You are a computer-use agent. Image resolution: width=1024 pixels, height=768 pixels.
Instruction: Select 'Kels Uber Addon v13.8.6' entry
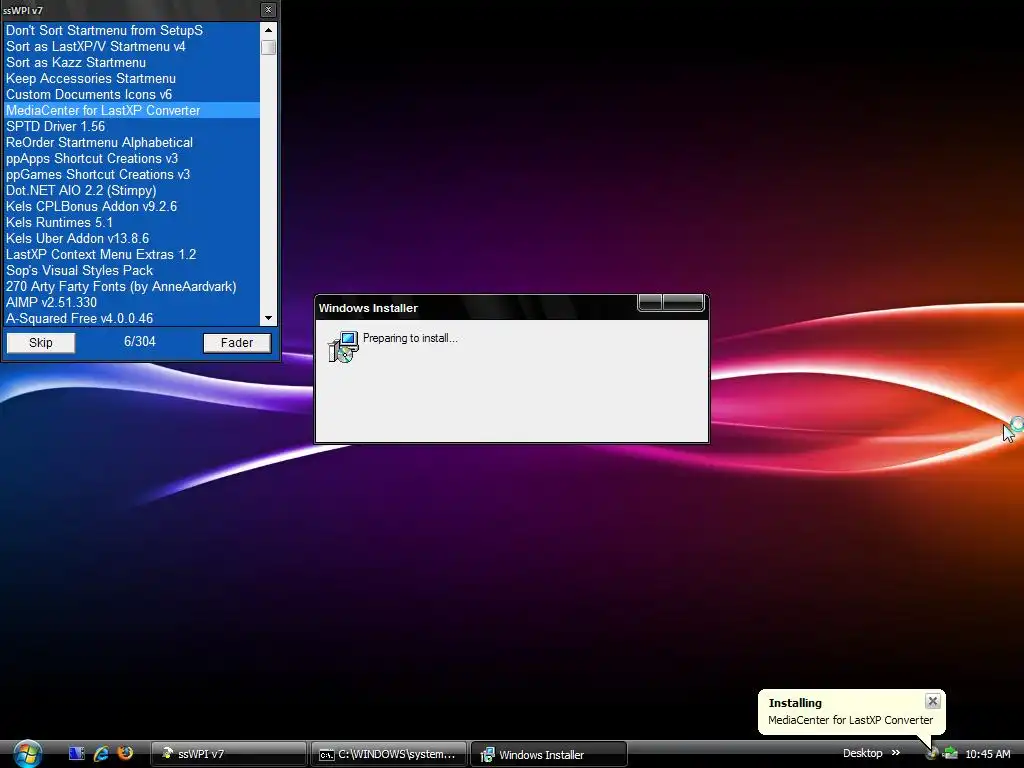point(132,238)
